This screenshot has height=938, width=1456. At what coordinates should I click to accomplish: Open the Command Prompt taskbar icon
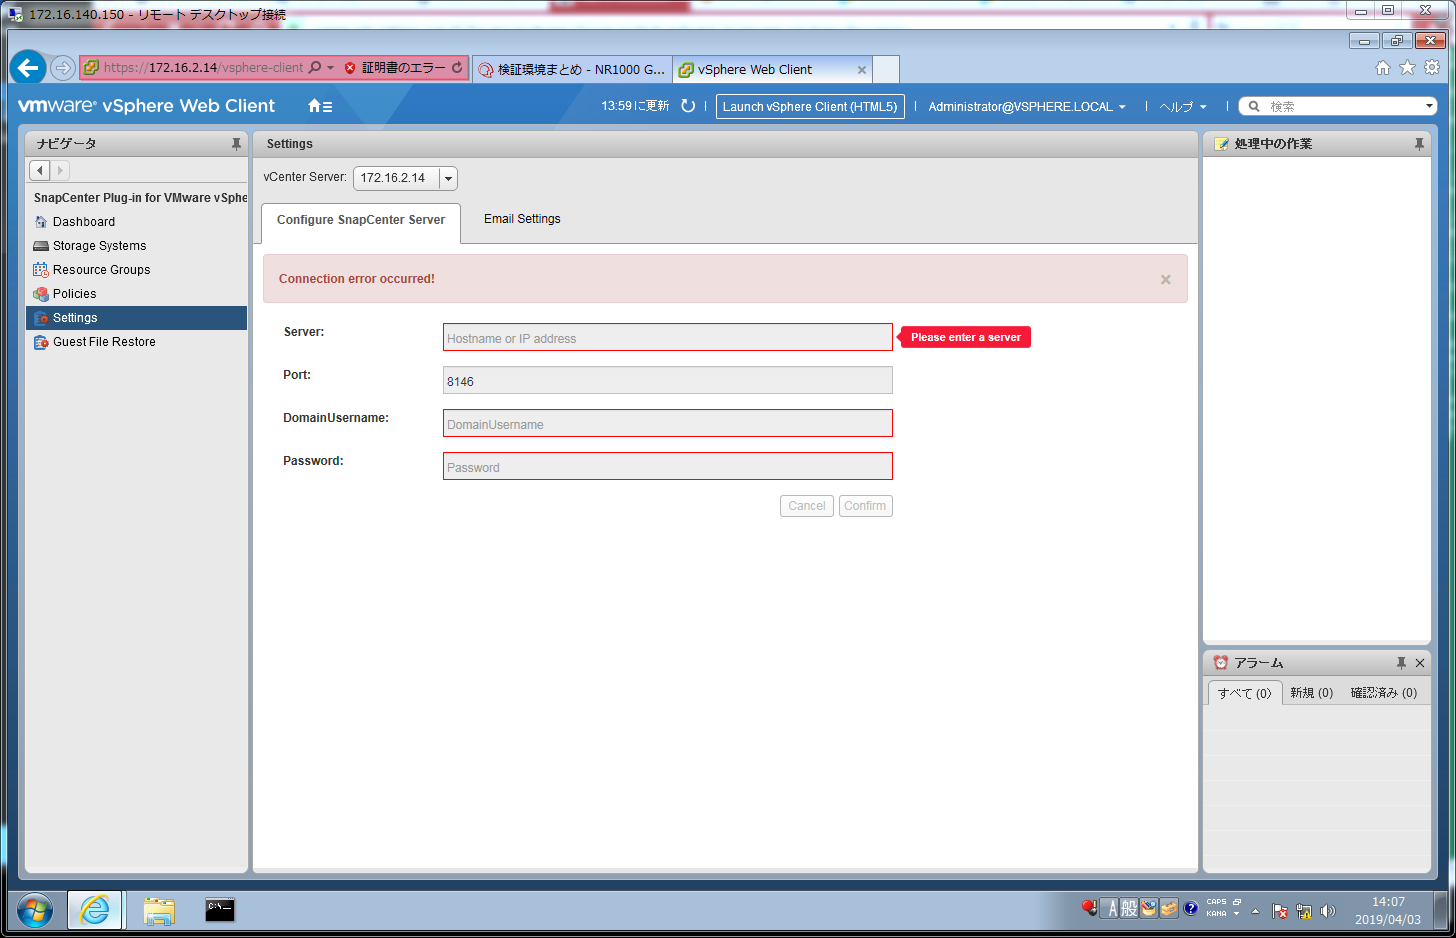coord(220,911)
